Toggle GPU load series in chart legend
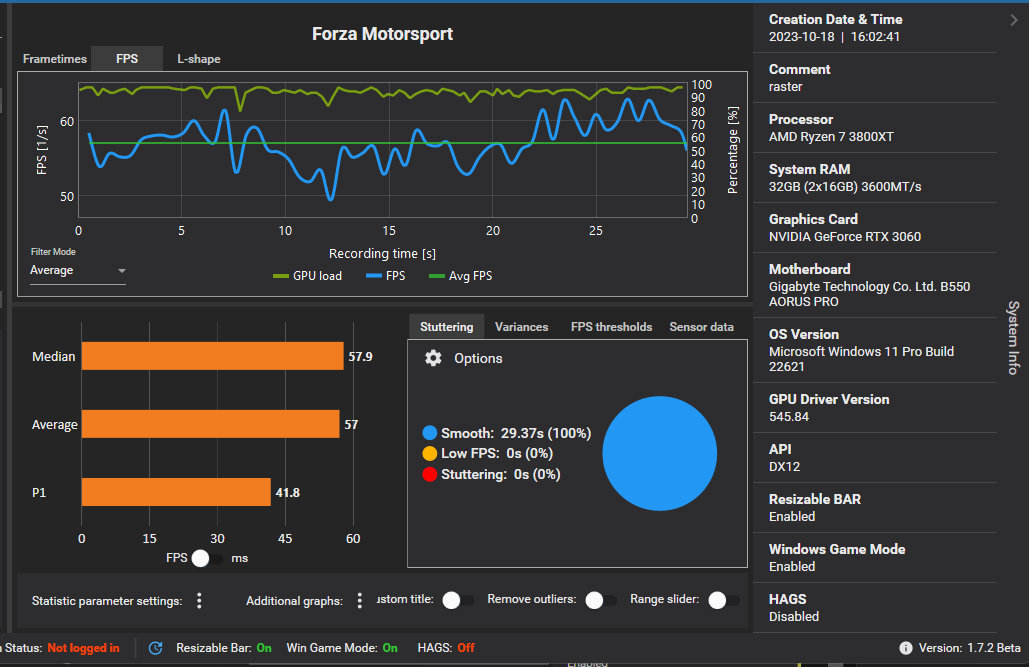Screen dimensions: 1029x667 pos(307,276)
